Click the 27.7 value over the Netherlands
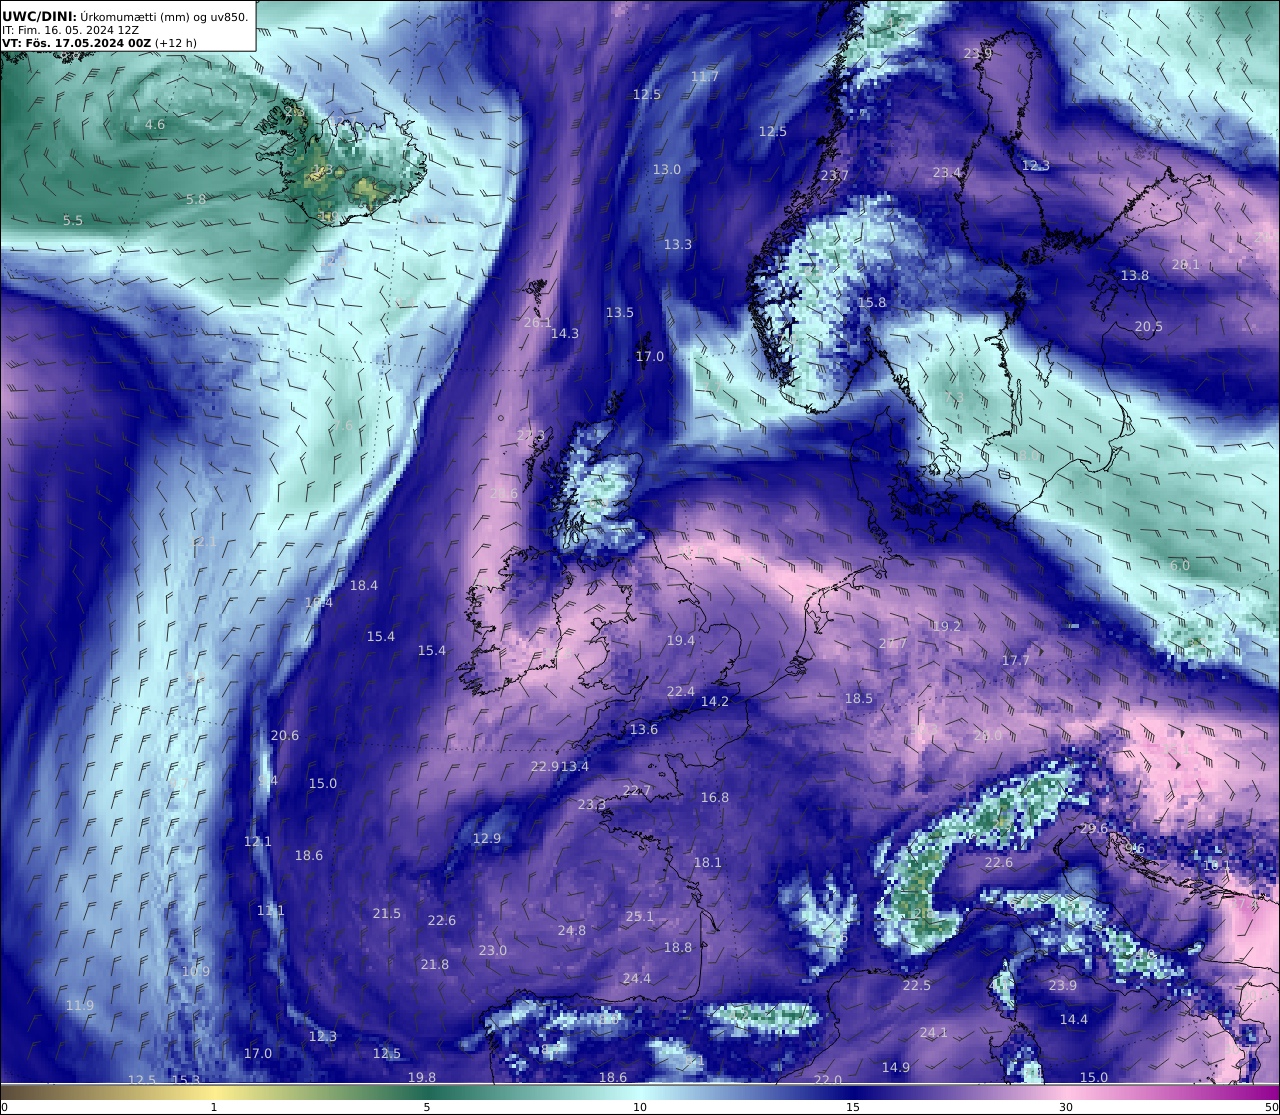The image size is (1280, 1115). (x=893, y=644)
